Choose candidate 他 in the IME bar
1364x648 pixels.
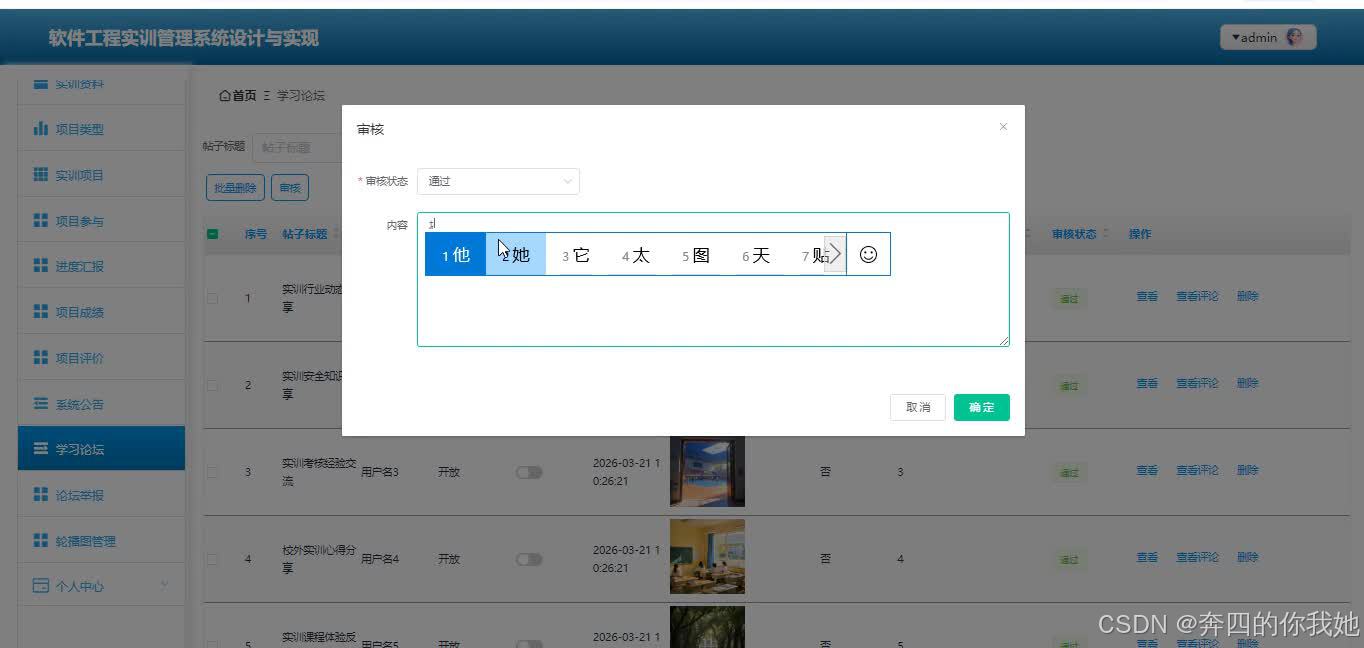tap(456, 254)
